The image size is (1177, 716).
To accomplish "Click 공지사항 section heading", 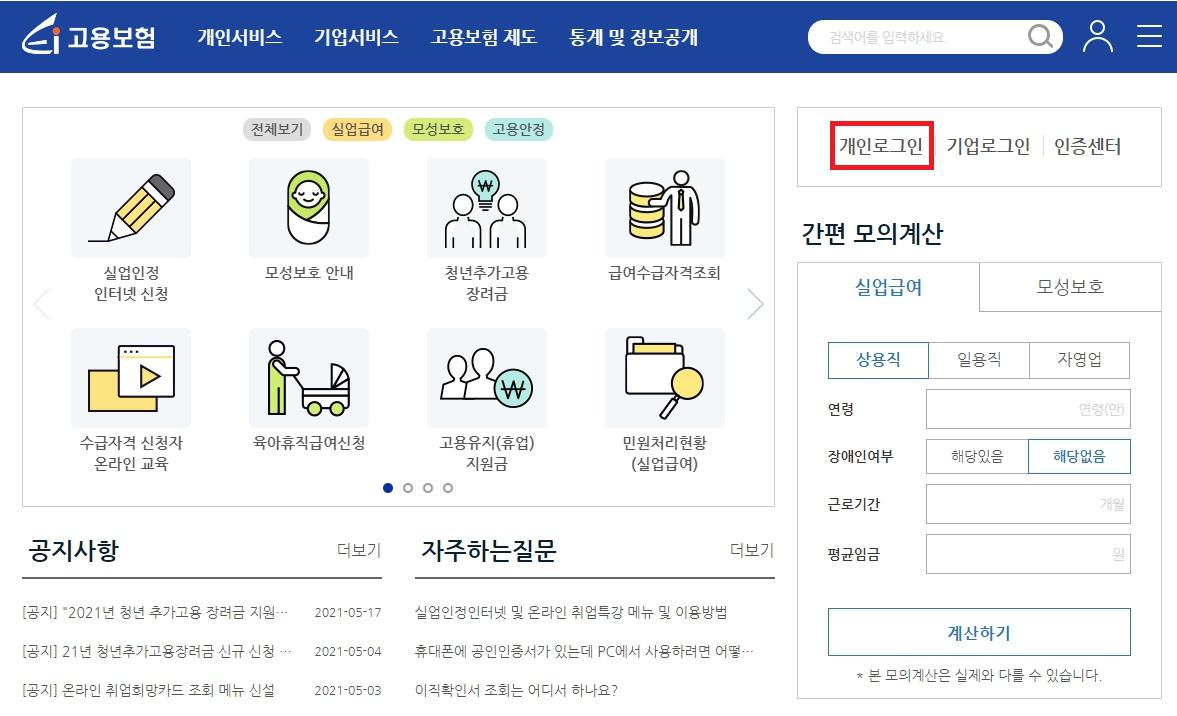I will 74,550.
